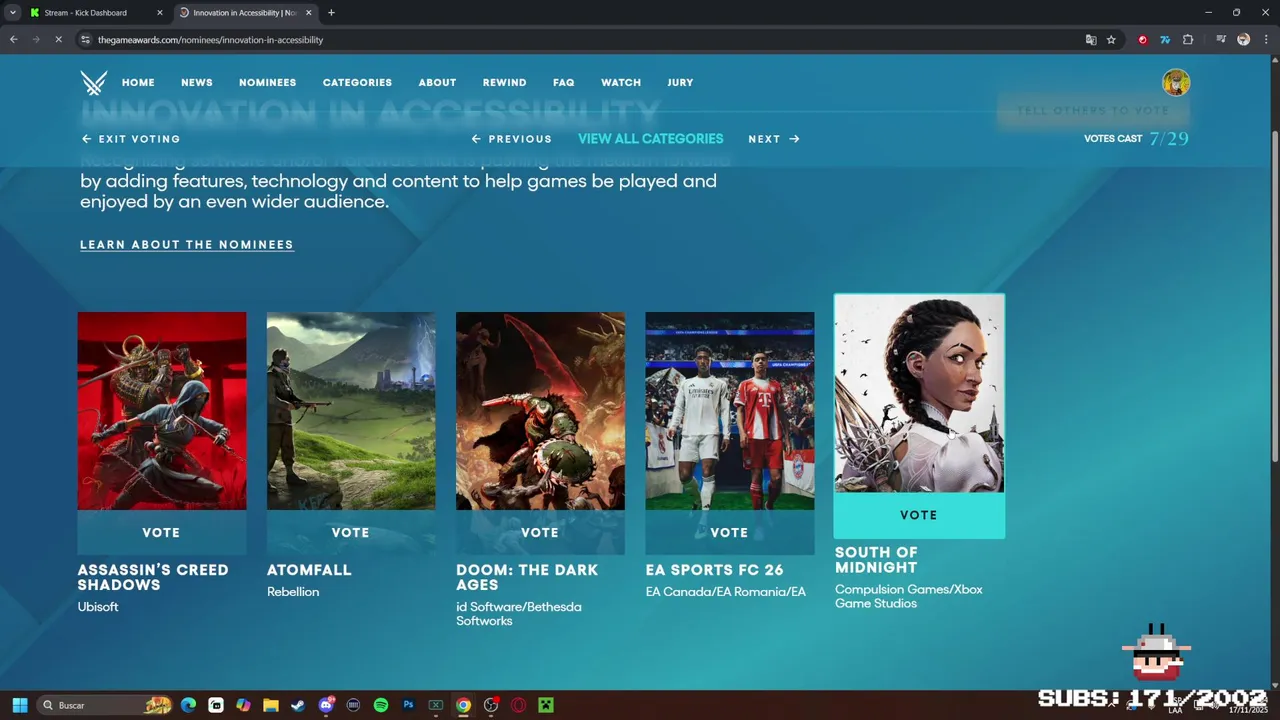Open the WATCH menu item
This screenshot has height=720, width=1280.
pyautogui.click(x=621, y=83)
